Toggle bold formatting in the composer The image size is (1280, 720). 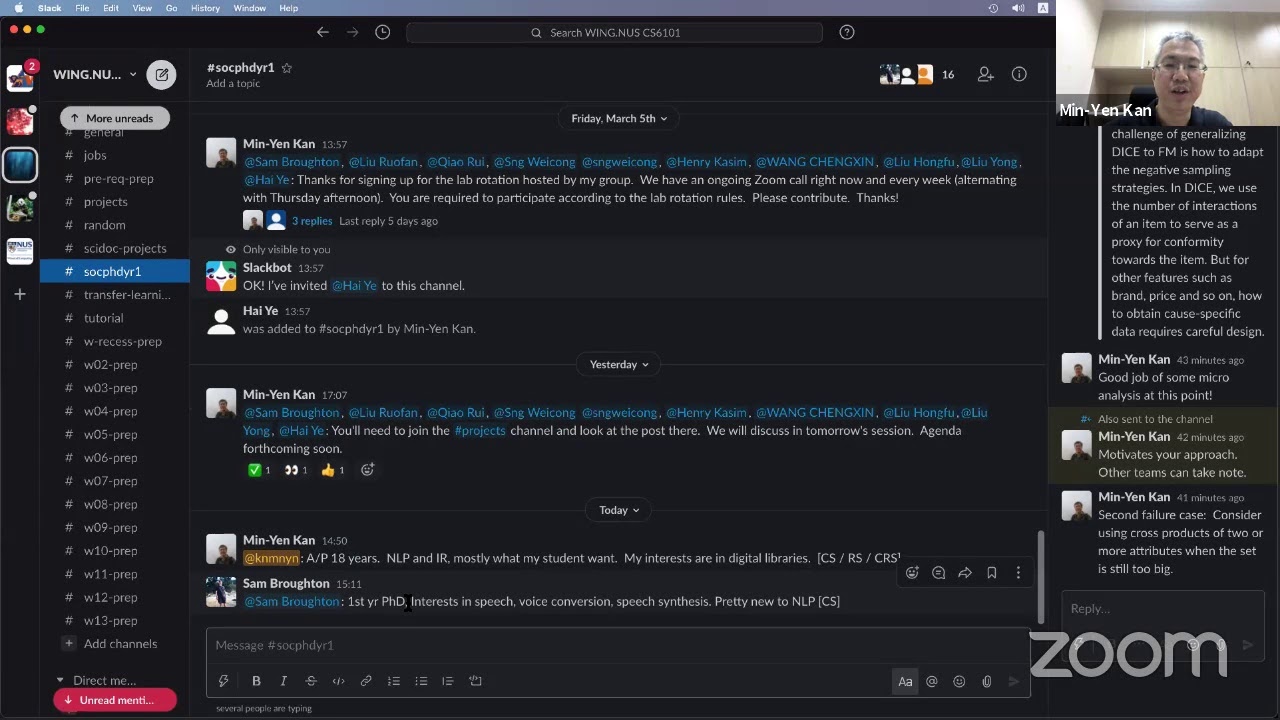tap(256, 681)
